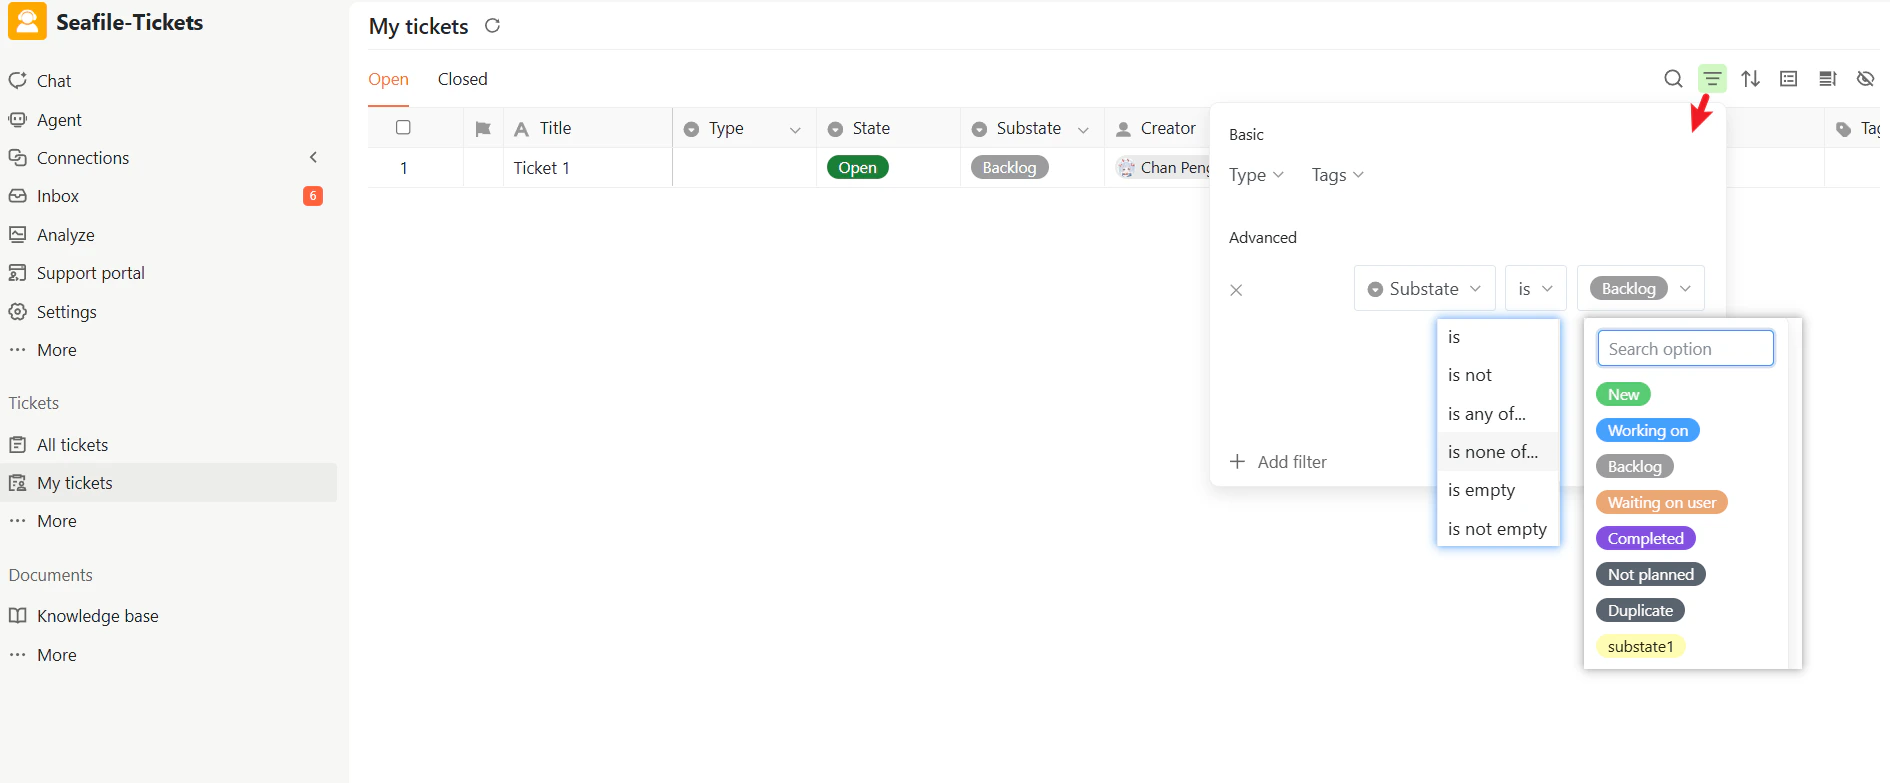Open the Ticket 1 row title
Viewport: 1890px width, 783px height.
[x=541, y=168]
